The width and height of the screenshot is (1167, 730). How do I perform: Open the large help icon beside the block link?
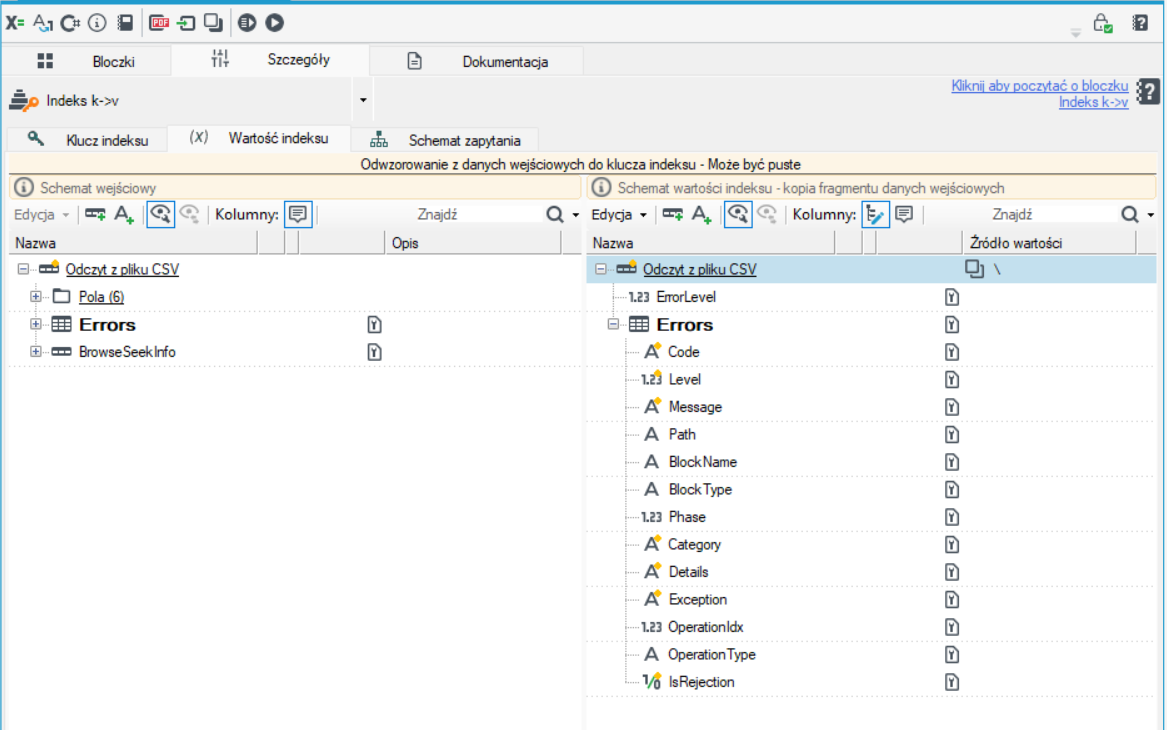pyautogui.click(x=1148, y=92)
